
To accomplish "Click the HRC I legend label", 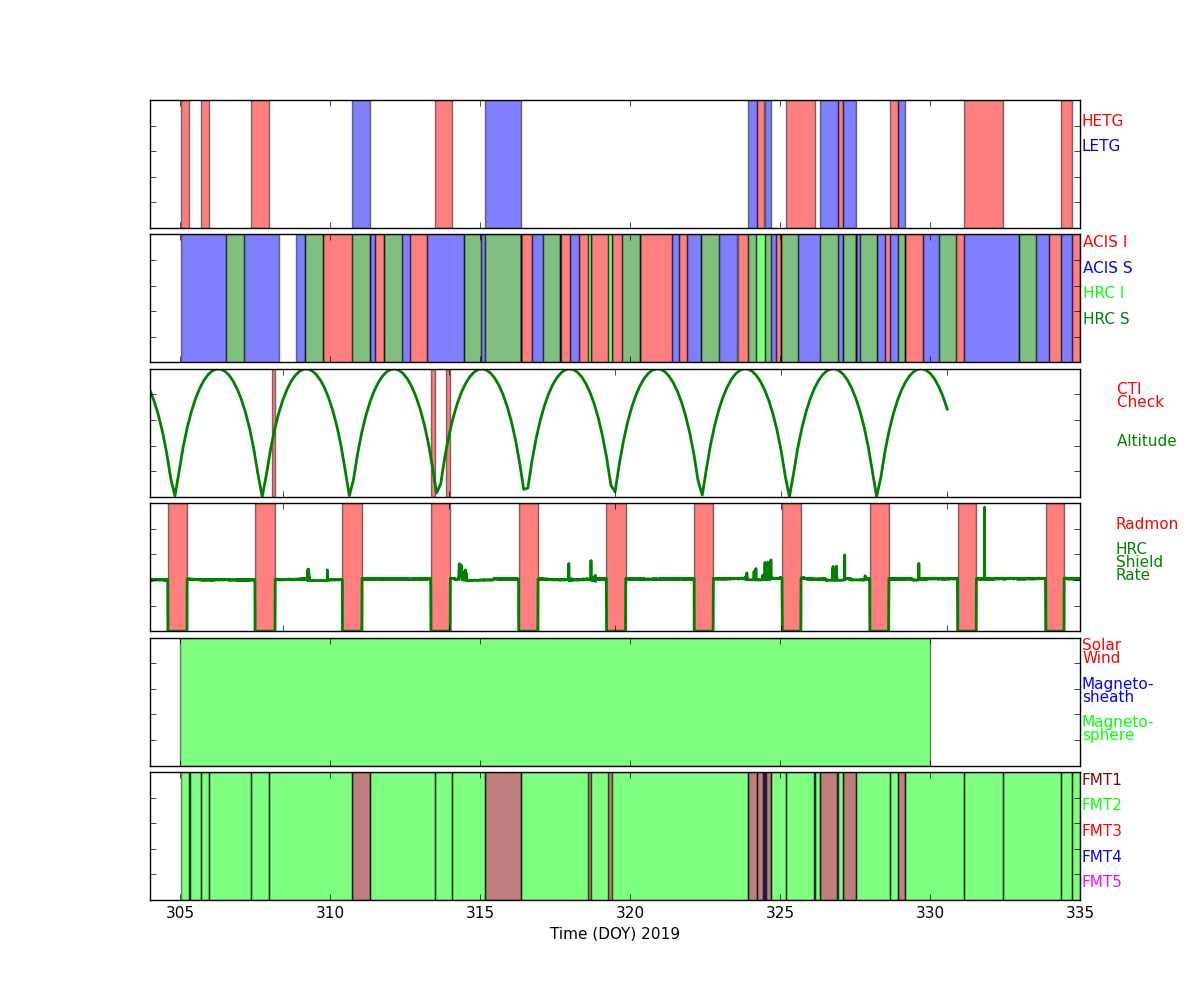I will pyautogui.click(x=1104, y=293).
